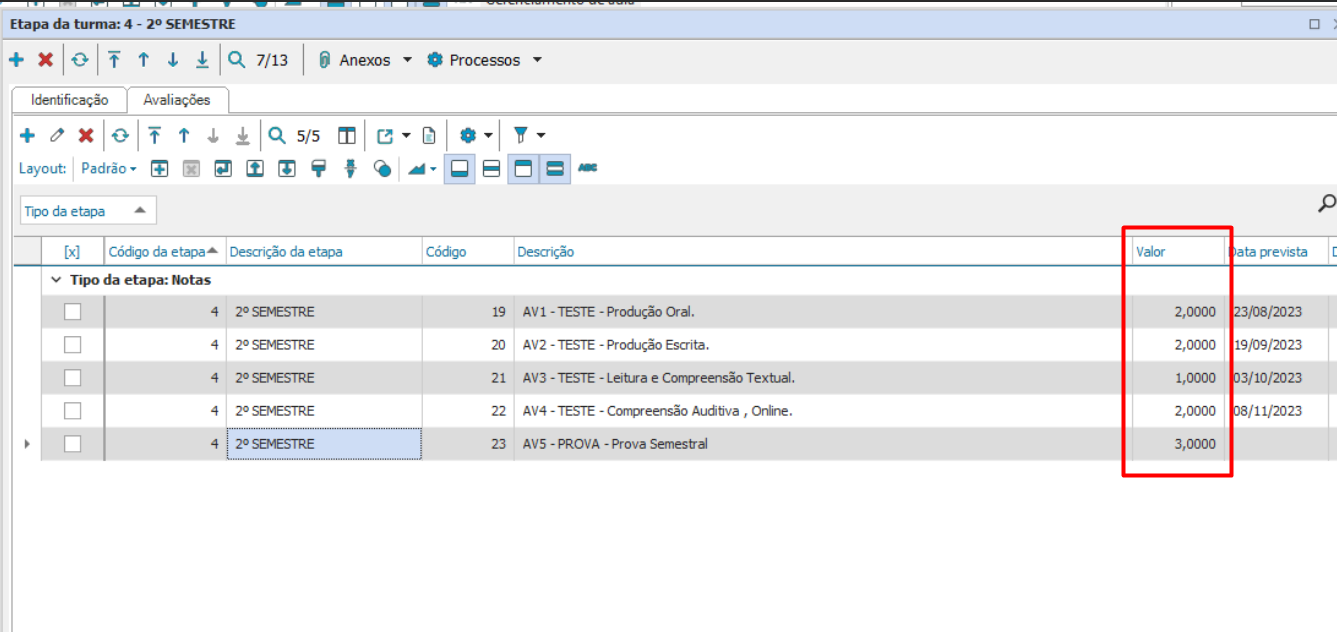Go to first record in top toolbar
The width and height of the screenshot is (1337, 632).
pyautogui.click(x=114, y=60)
